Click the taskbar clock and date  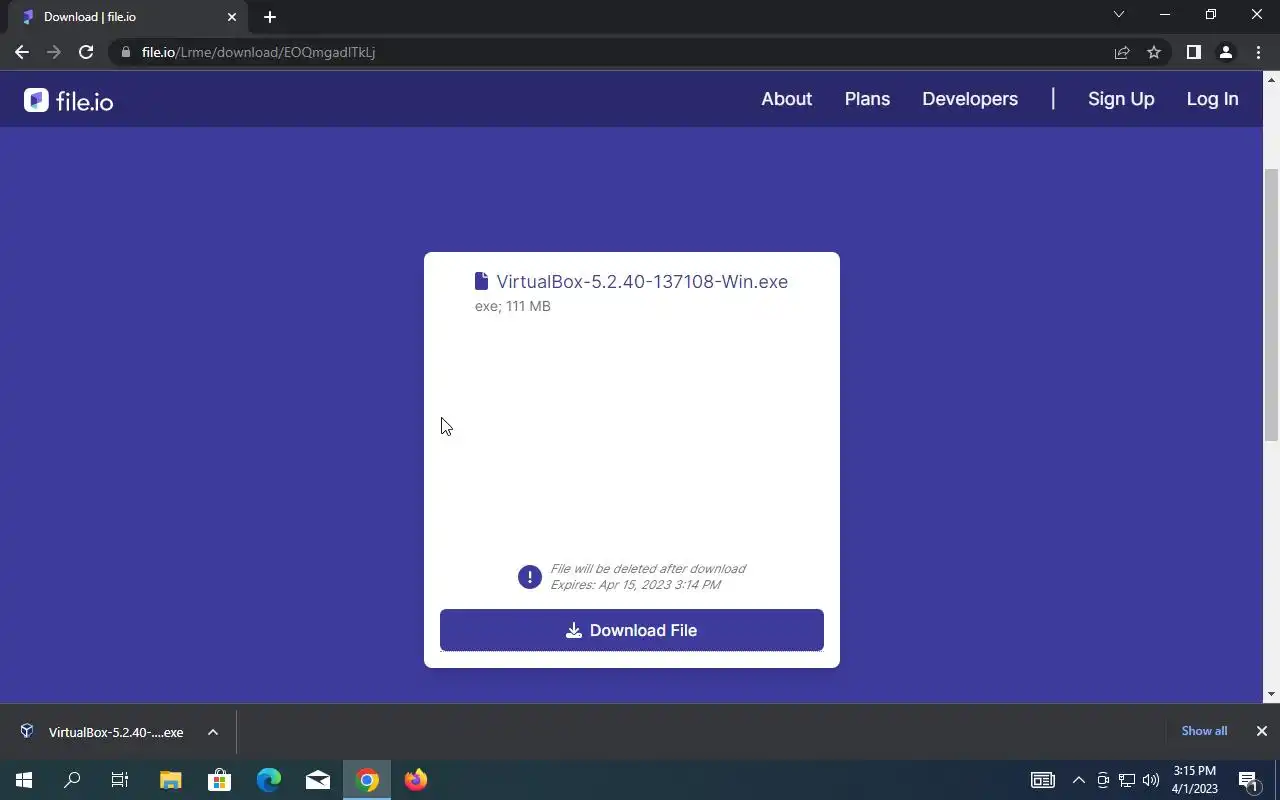tap(1195, 780)
